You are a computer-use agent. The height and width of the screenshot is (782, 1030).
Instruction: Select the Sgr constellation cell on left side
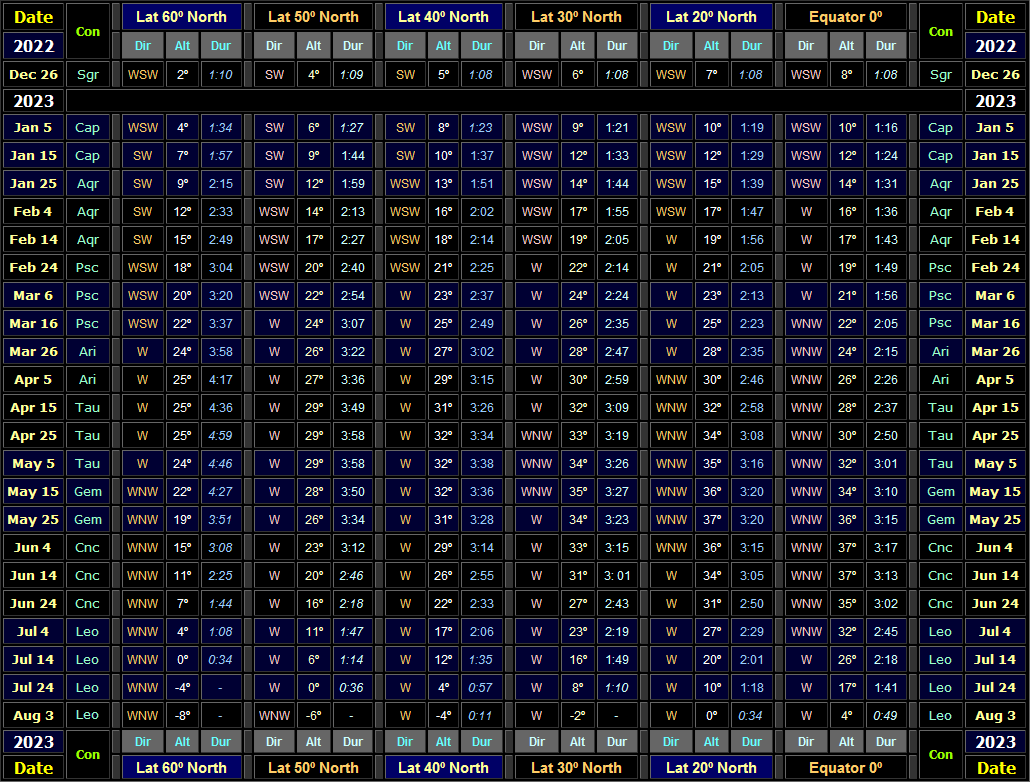pos(88,74)
